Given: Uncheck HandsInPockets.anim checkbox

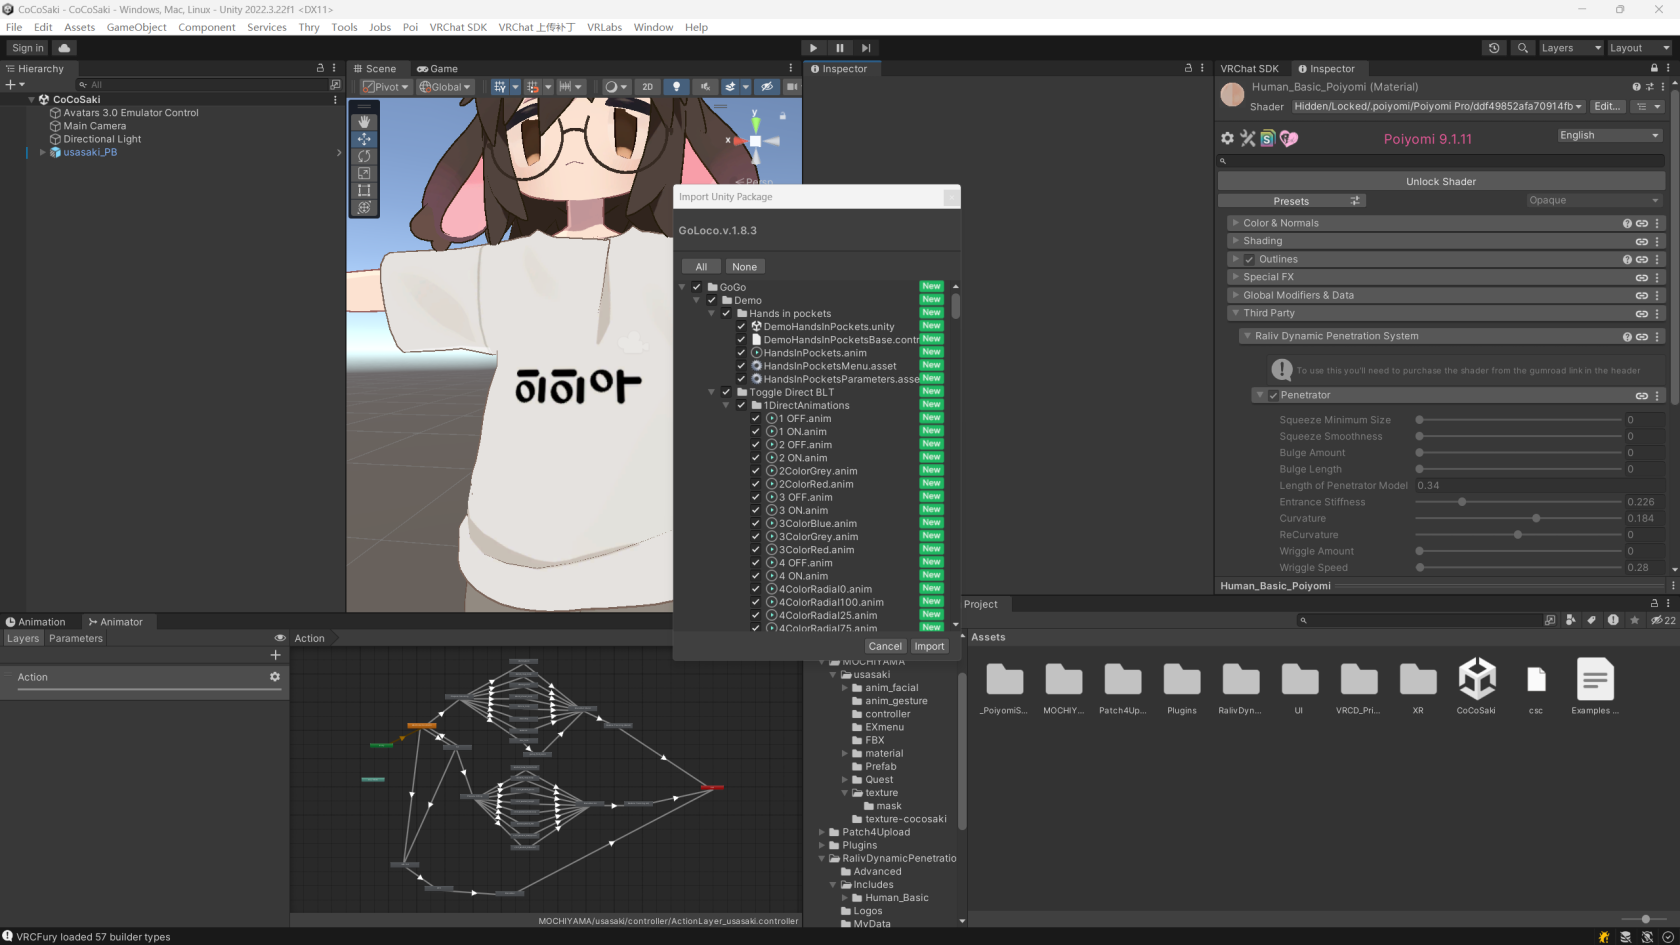Looking at the screenshot, I should point(741,353).
